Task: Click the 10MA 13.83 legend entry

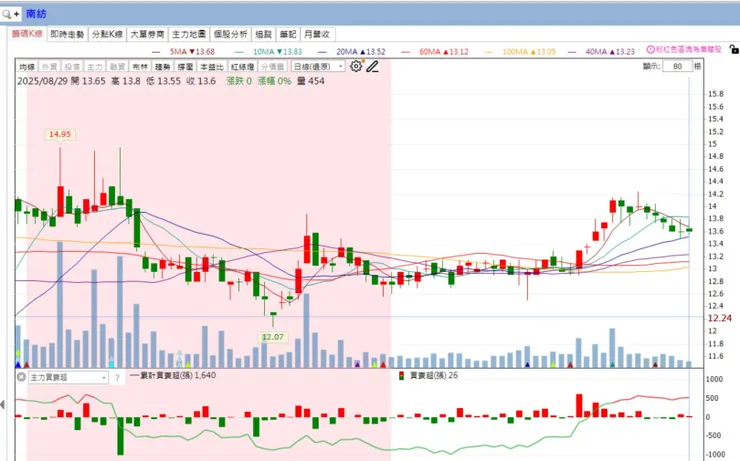Action: point(269,51)
